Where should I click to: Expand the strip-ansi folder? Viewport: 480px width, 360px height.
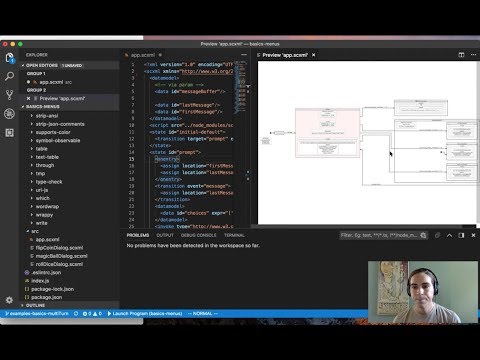coord(47,116)
